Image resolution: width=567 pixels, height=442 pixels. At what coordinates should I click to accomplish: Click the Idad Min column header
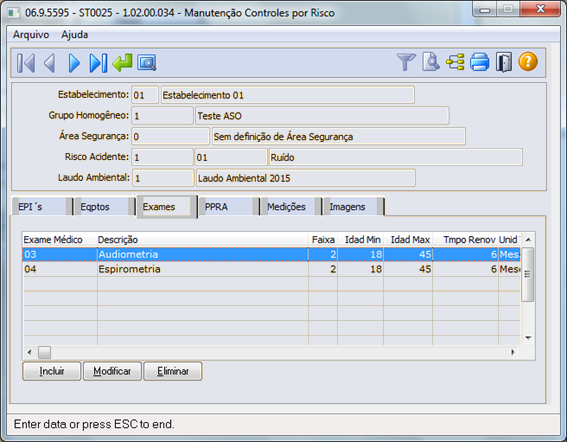pyautogui.click(x=362, y=239)
